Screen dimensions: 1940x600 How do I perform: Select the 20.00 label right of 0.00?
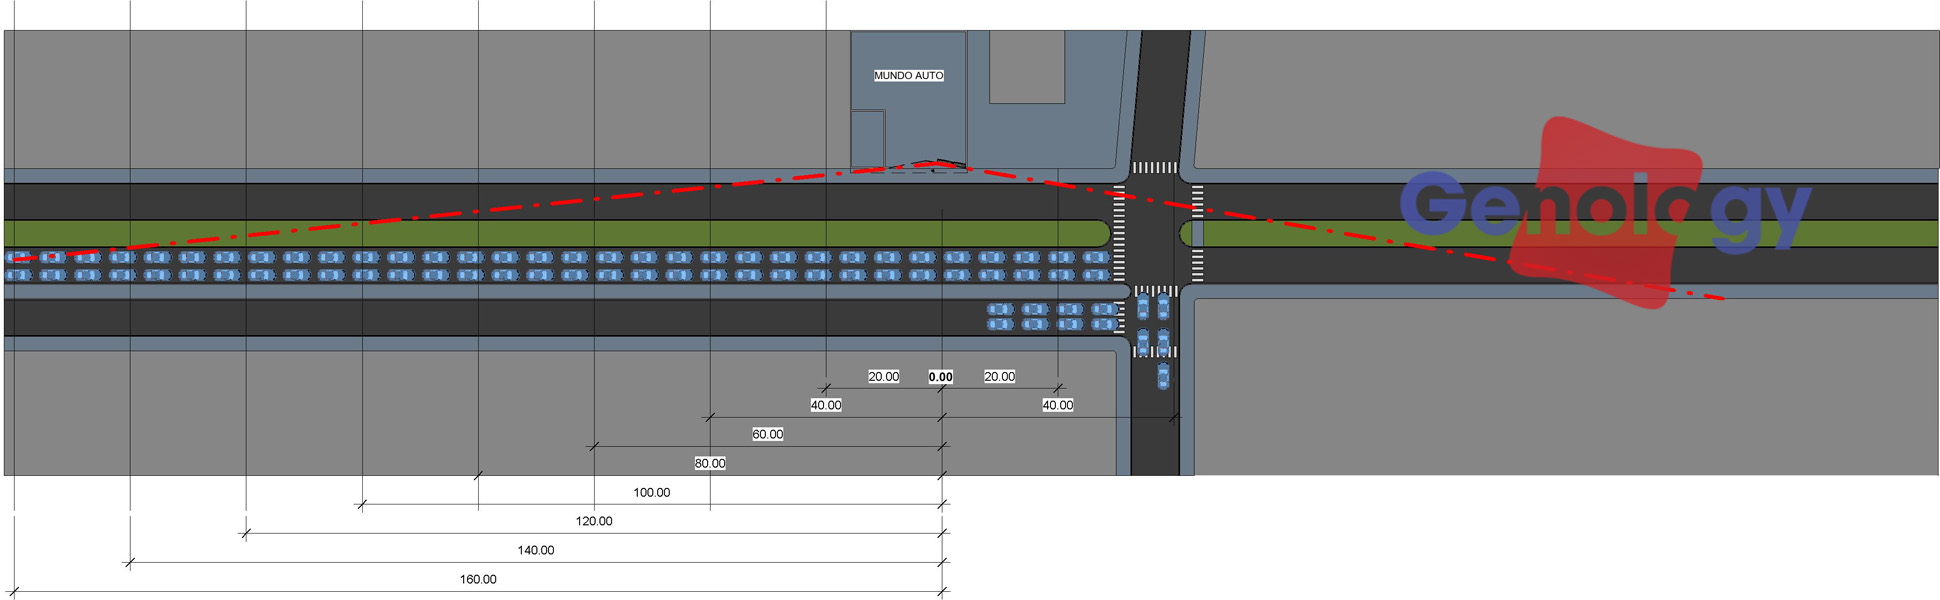999,377
